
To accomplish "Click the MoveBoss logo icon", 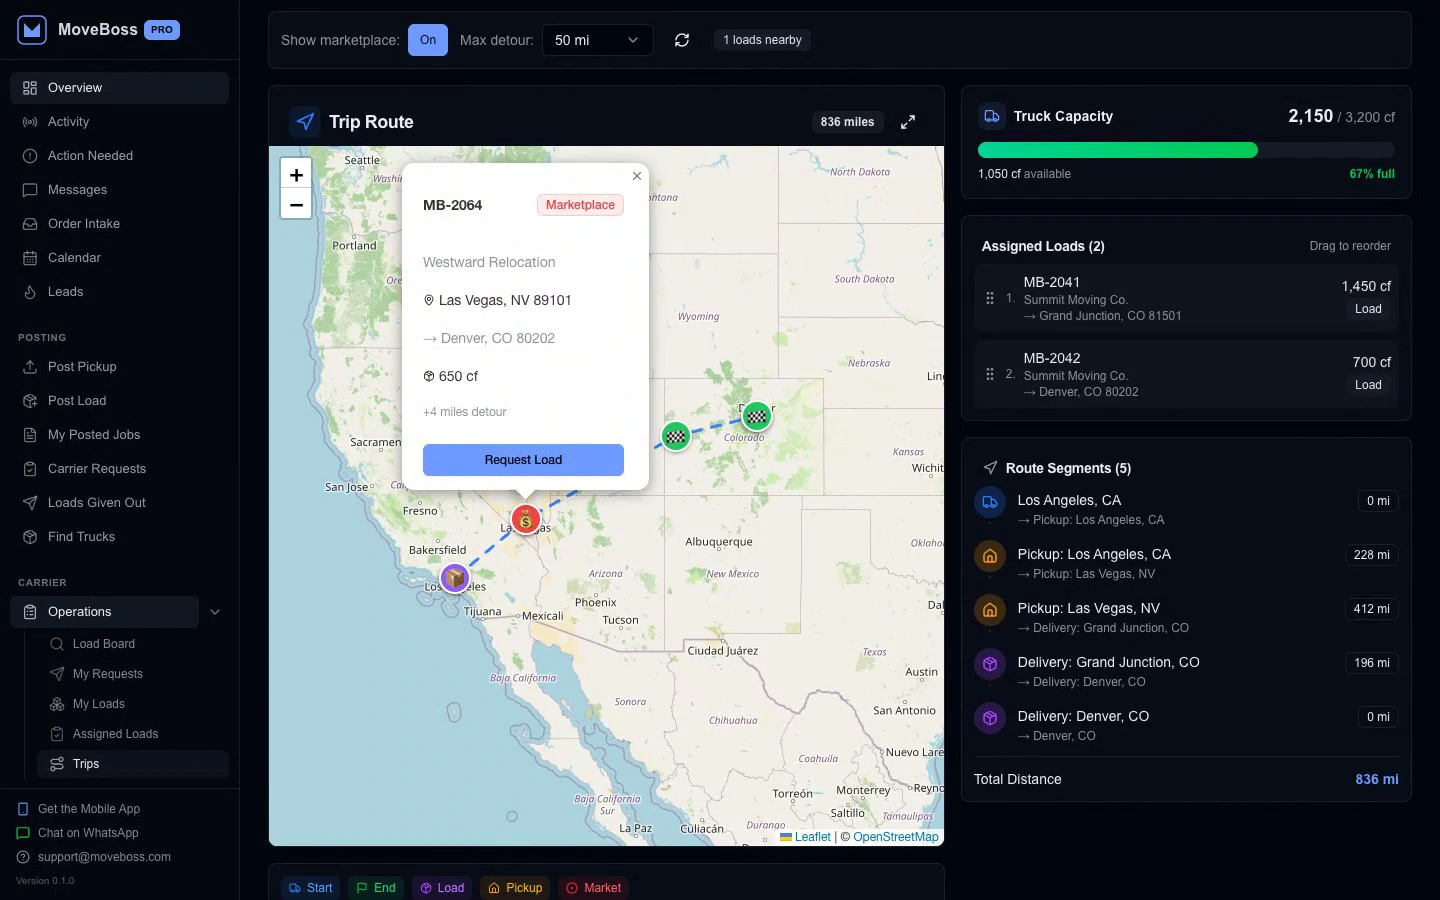I will click(33, 30).
